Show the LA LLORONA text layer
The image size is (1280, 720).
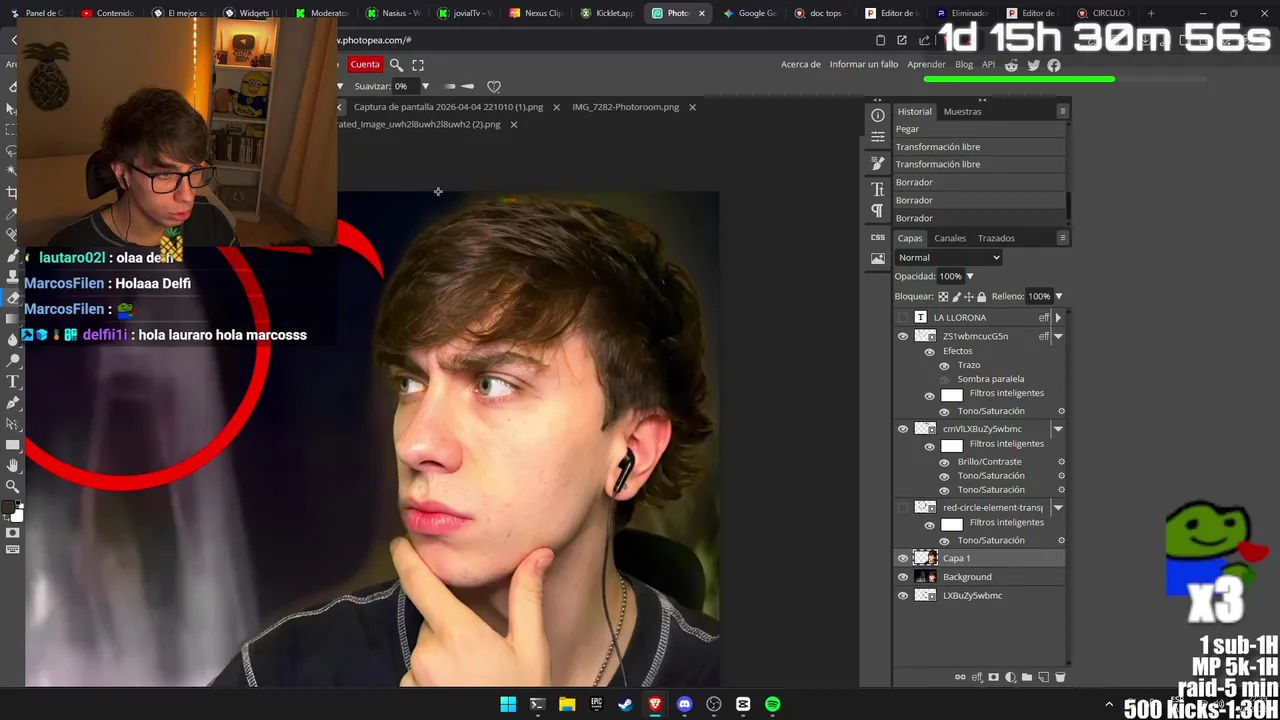click(903, 317)
